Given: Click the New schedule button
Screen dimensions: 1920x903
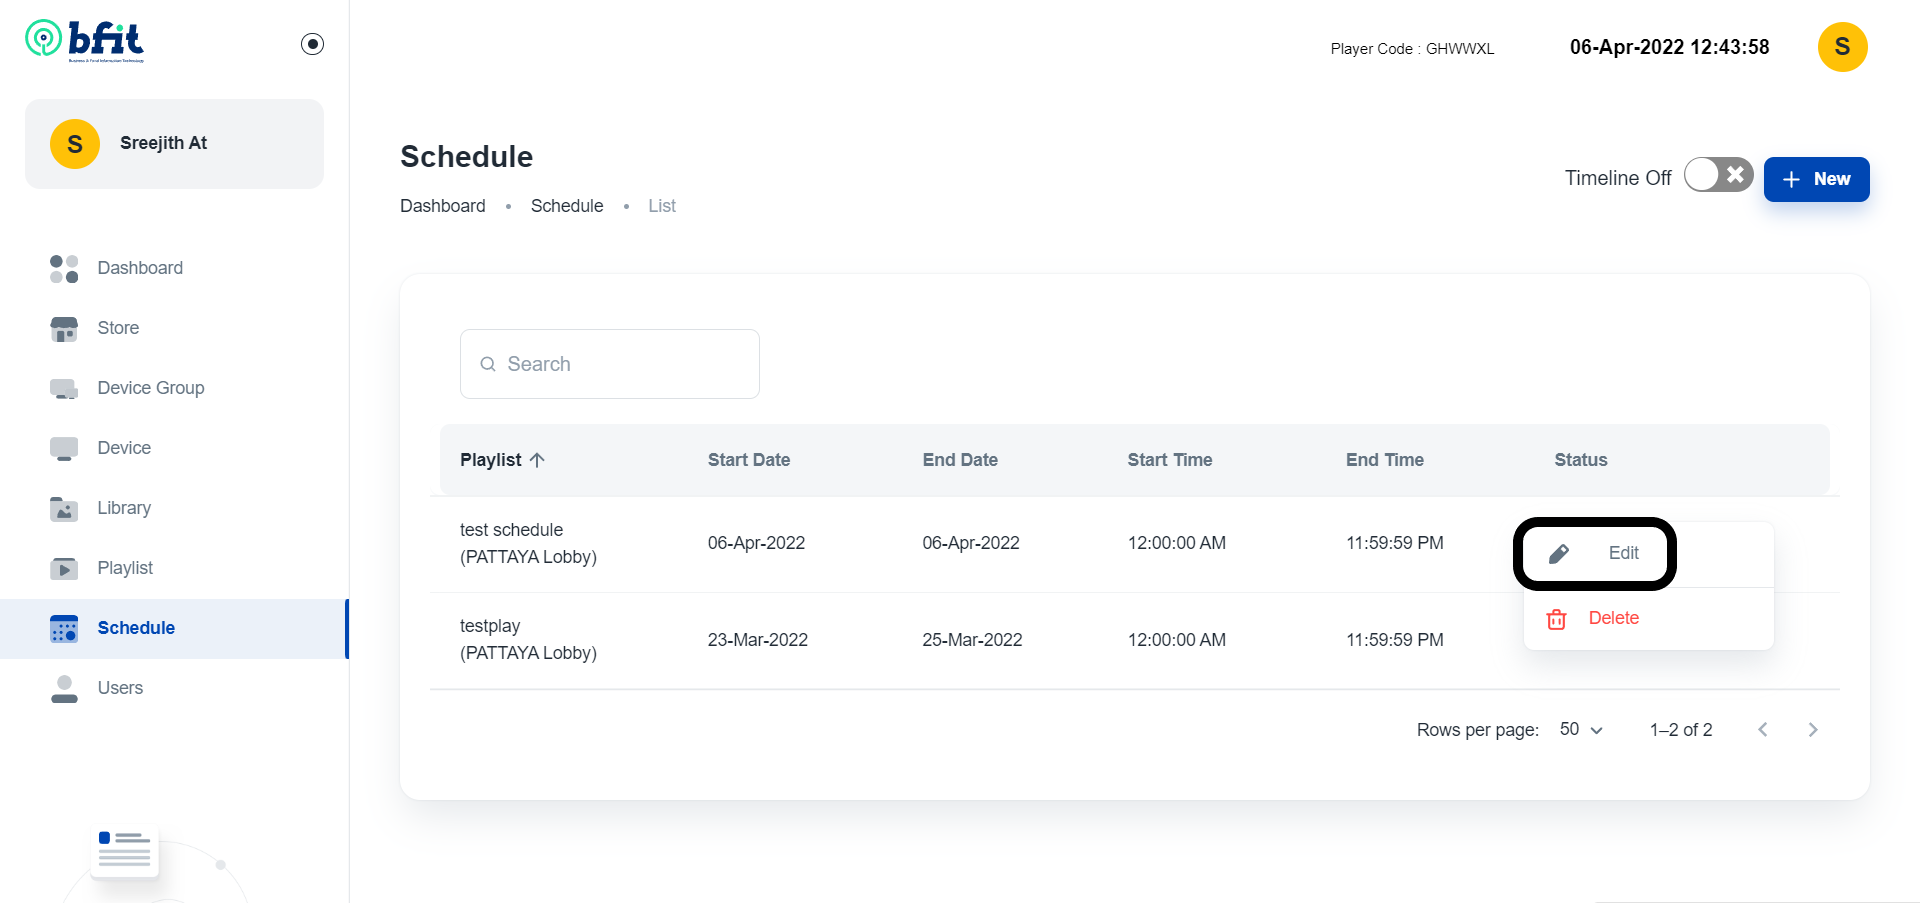Looking at the screenshot, I should pos(1816,179).
